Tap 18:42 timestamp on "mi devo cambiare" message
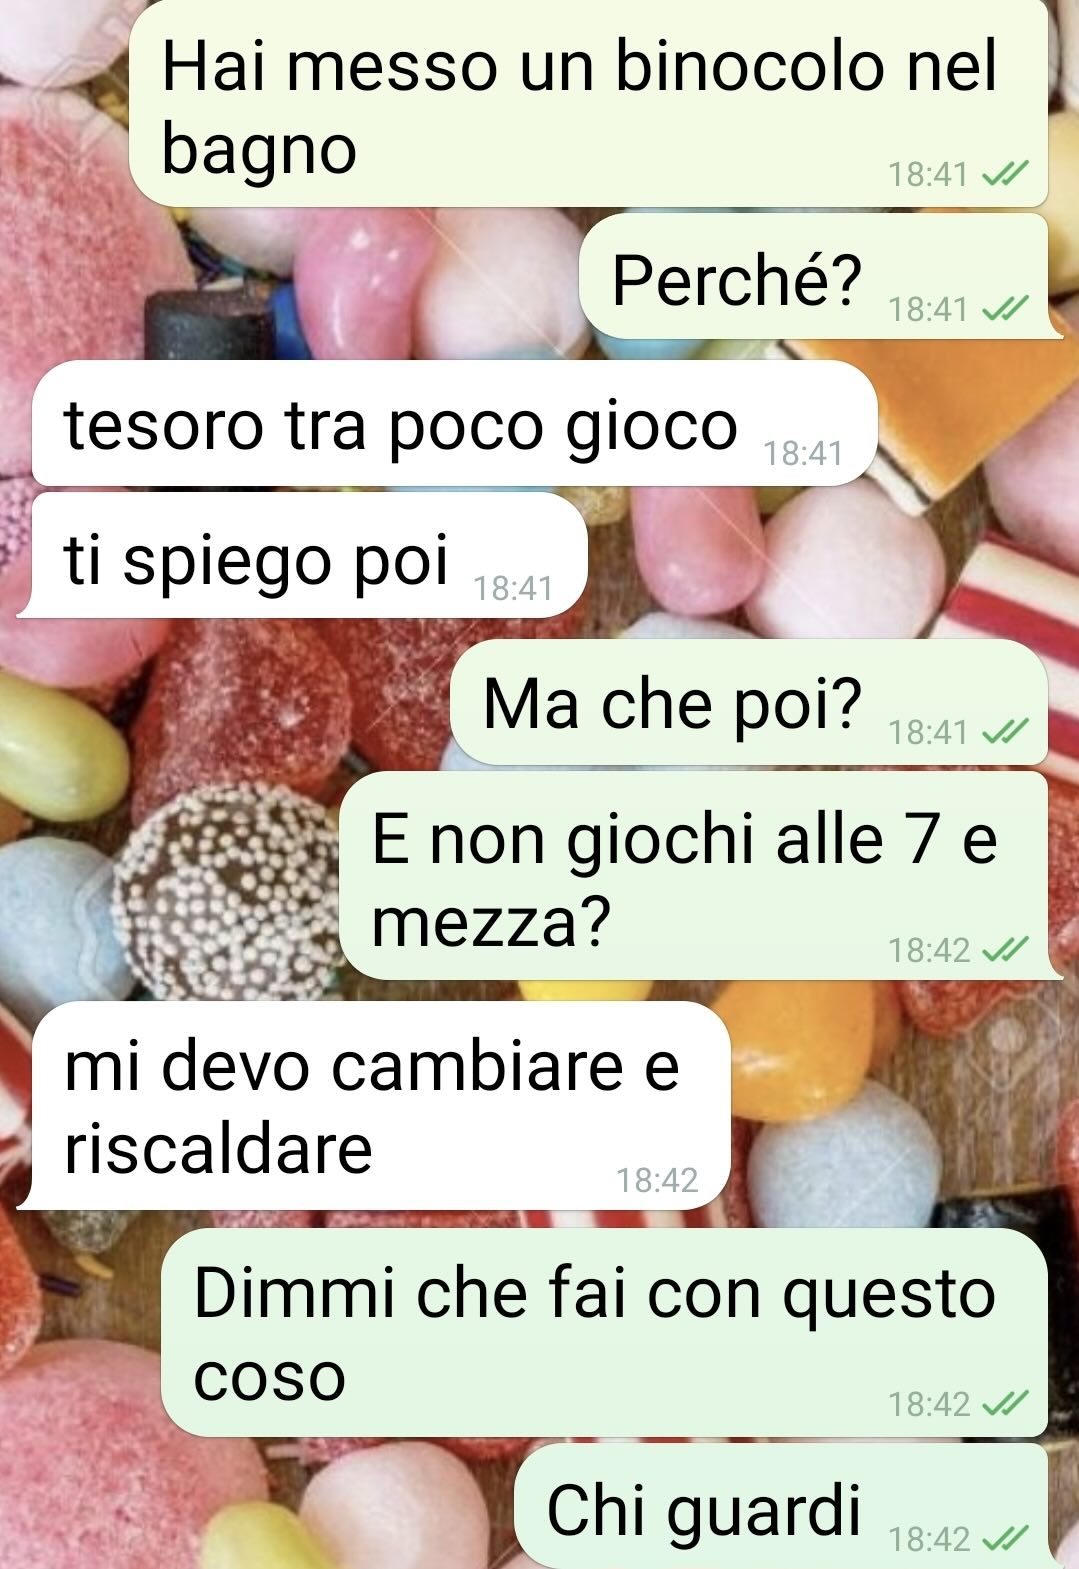Viewport: 1079px width, 1569px height. point(657,1181)
